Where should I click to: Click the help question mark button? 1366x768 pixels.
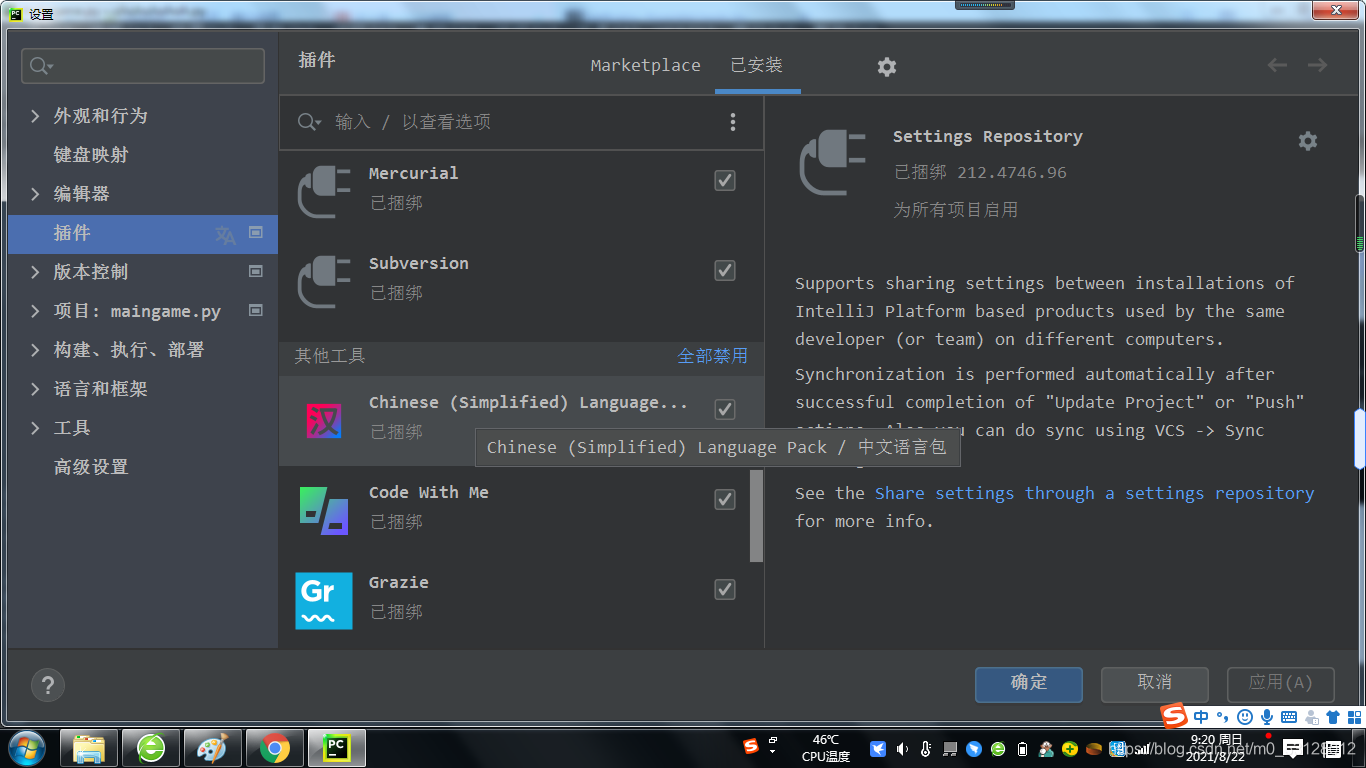click(47, 685)
